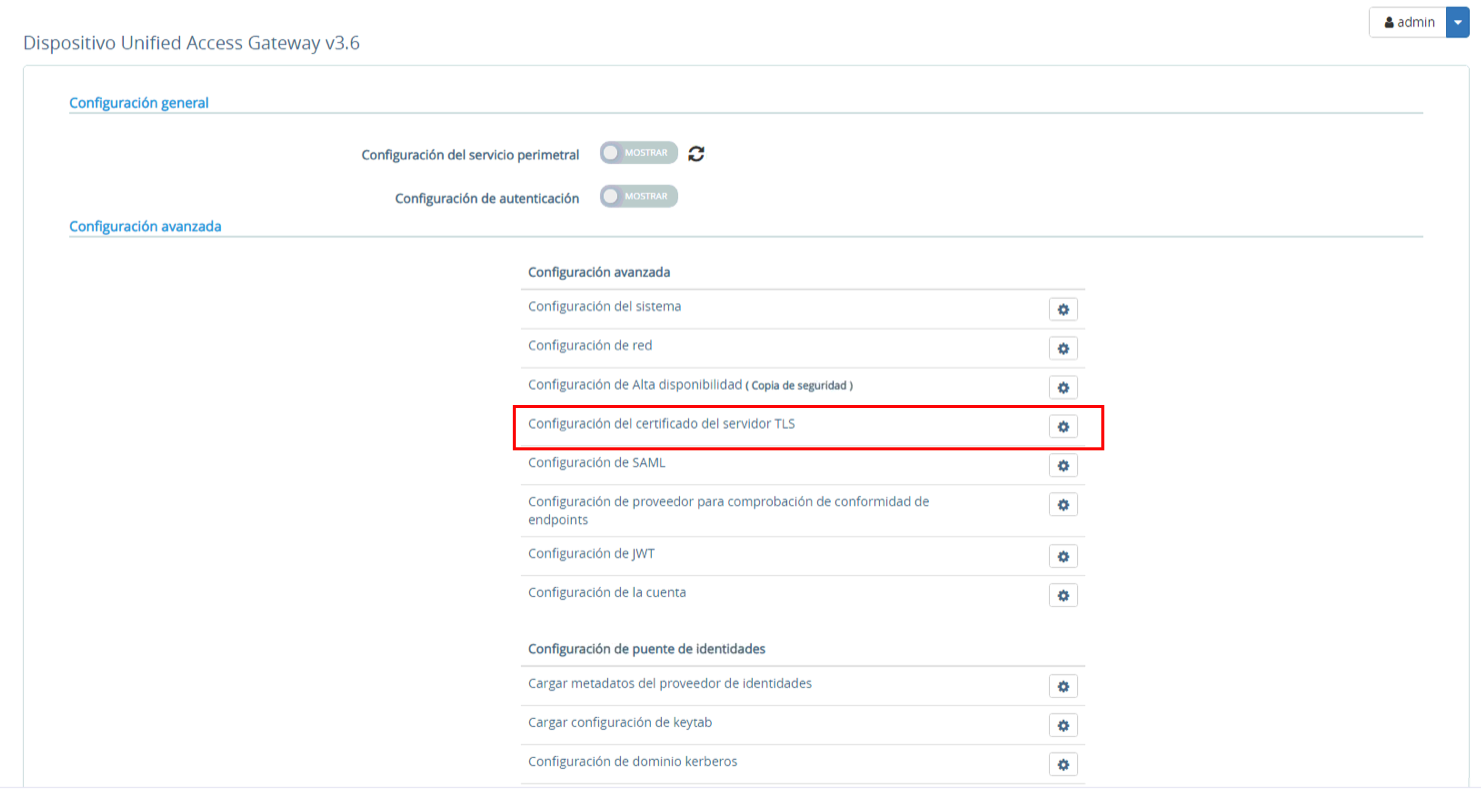Select 'Configuración de dominio kerberos' text
The image size is (1481, 789).
(633, 761)
